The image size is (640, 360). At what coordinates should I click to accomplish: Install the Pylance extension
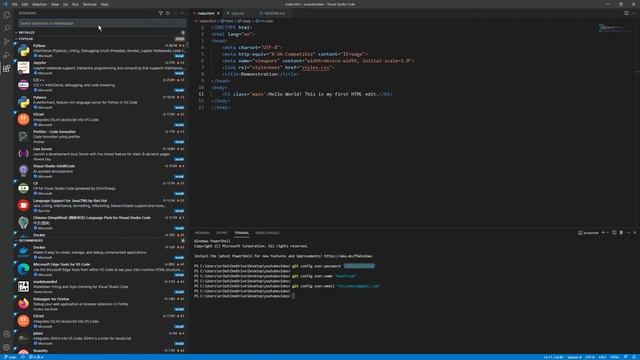tap(179, 107)
